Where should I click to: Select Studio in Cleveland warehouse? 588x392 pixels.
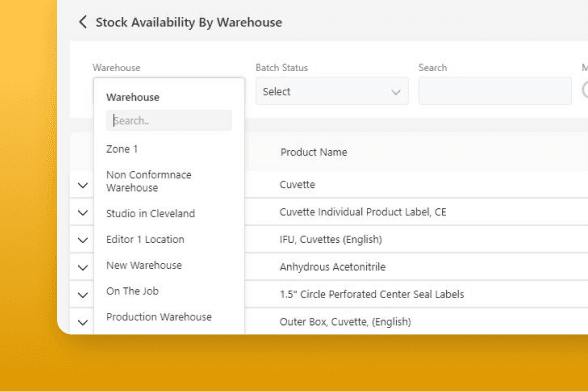[150, 213]
